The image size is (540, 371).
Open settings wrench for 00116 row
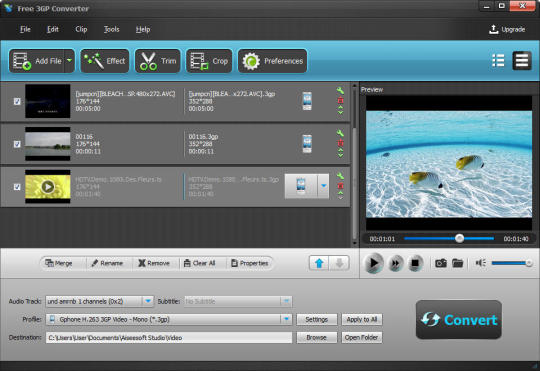click(340, 133)
